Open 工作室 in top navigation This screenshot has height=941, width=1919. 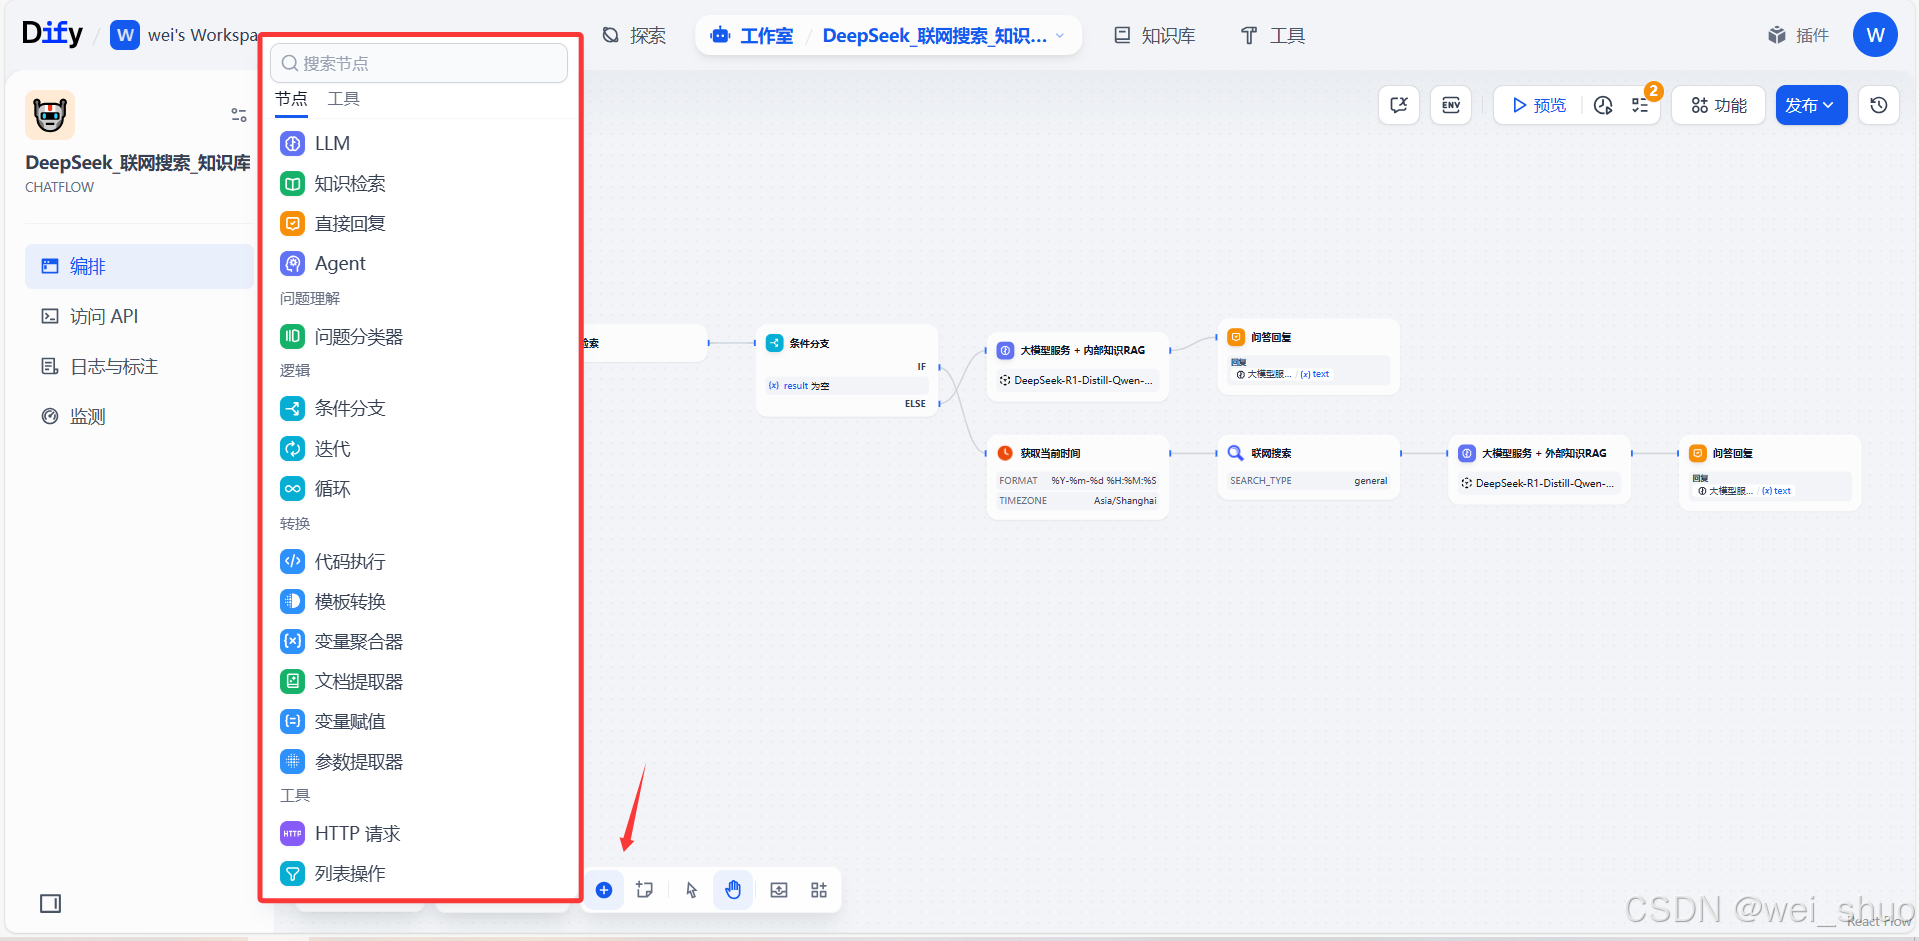tap(752, 36)
